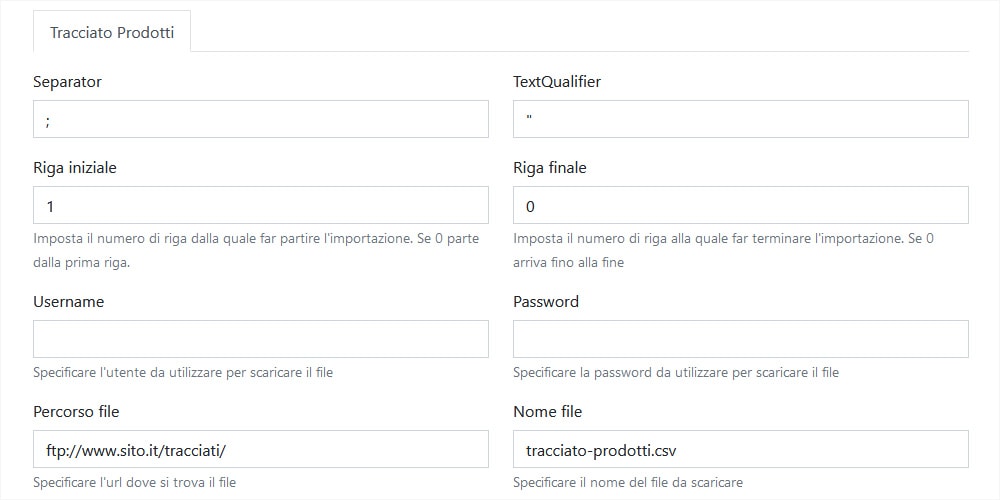Viewport: 1000px width, 500px height.
Task: Open the Tracciato Prodotti tab
Action: click(x=112, y=32)
